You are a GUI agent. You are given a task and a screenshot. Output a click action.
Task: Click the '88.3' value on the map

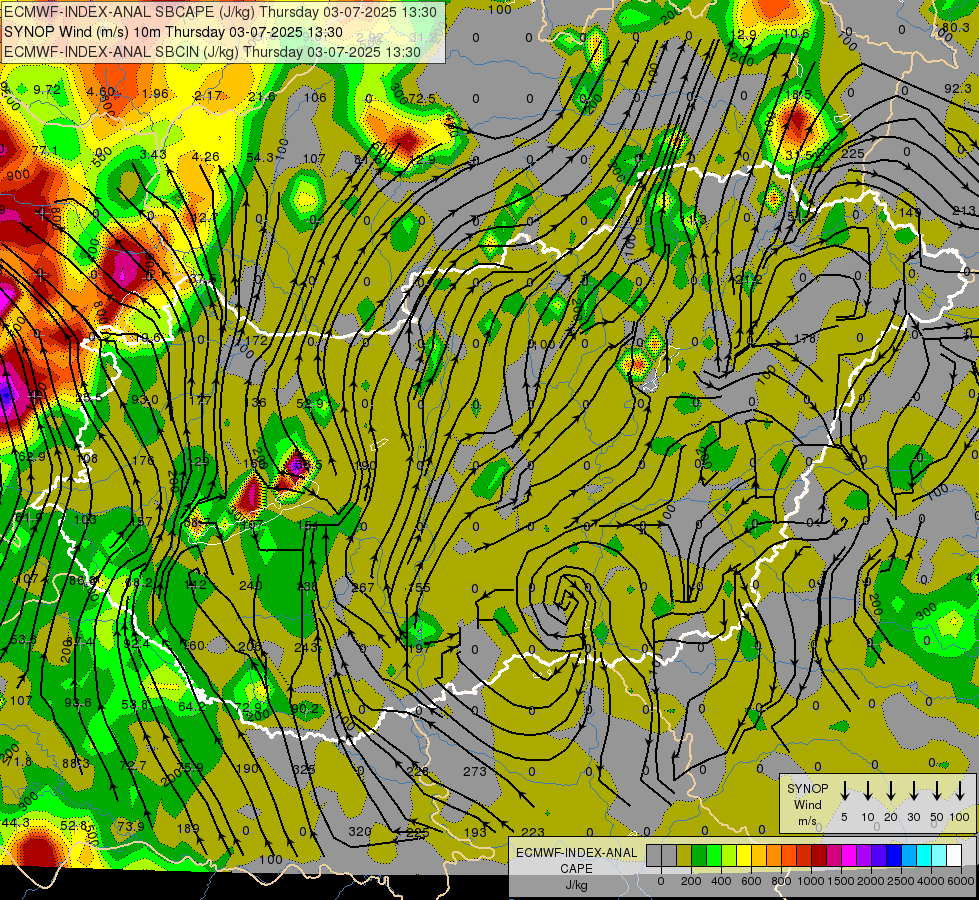coord(76,763)
